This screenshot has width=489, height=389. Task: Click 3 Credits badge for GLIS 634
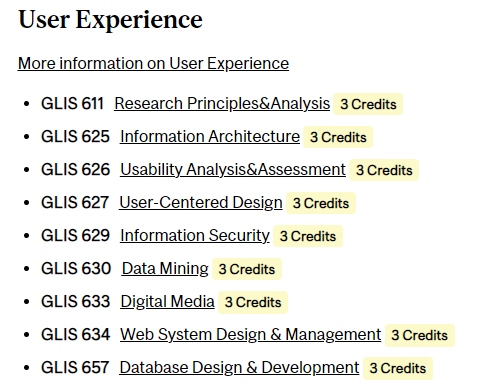click(420, 335)
